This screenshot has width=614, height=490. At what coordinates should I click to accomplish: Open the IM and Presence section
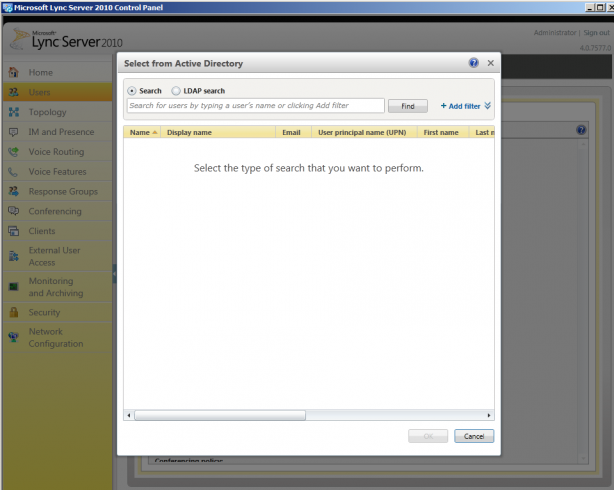(x=58, y=132)
